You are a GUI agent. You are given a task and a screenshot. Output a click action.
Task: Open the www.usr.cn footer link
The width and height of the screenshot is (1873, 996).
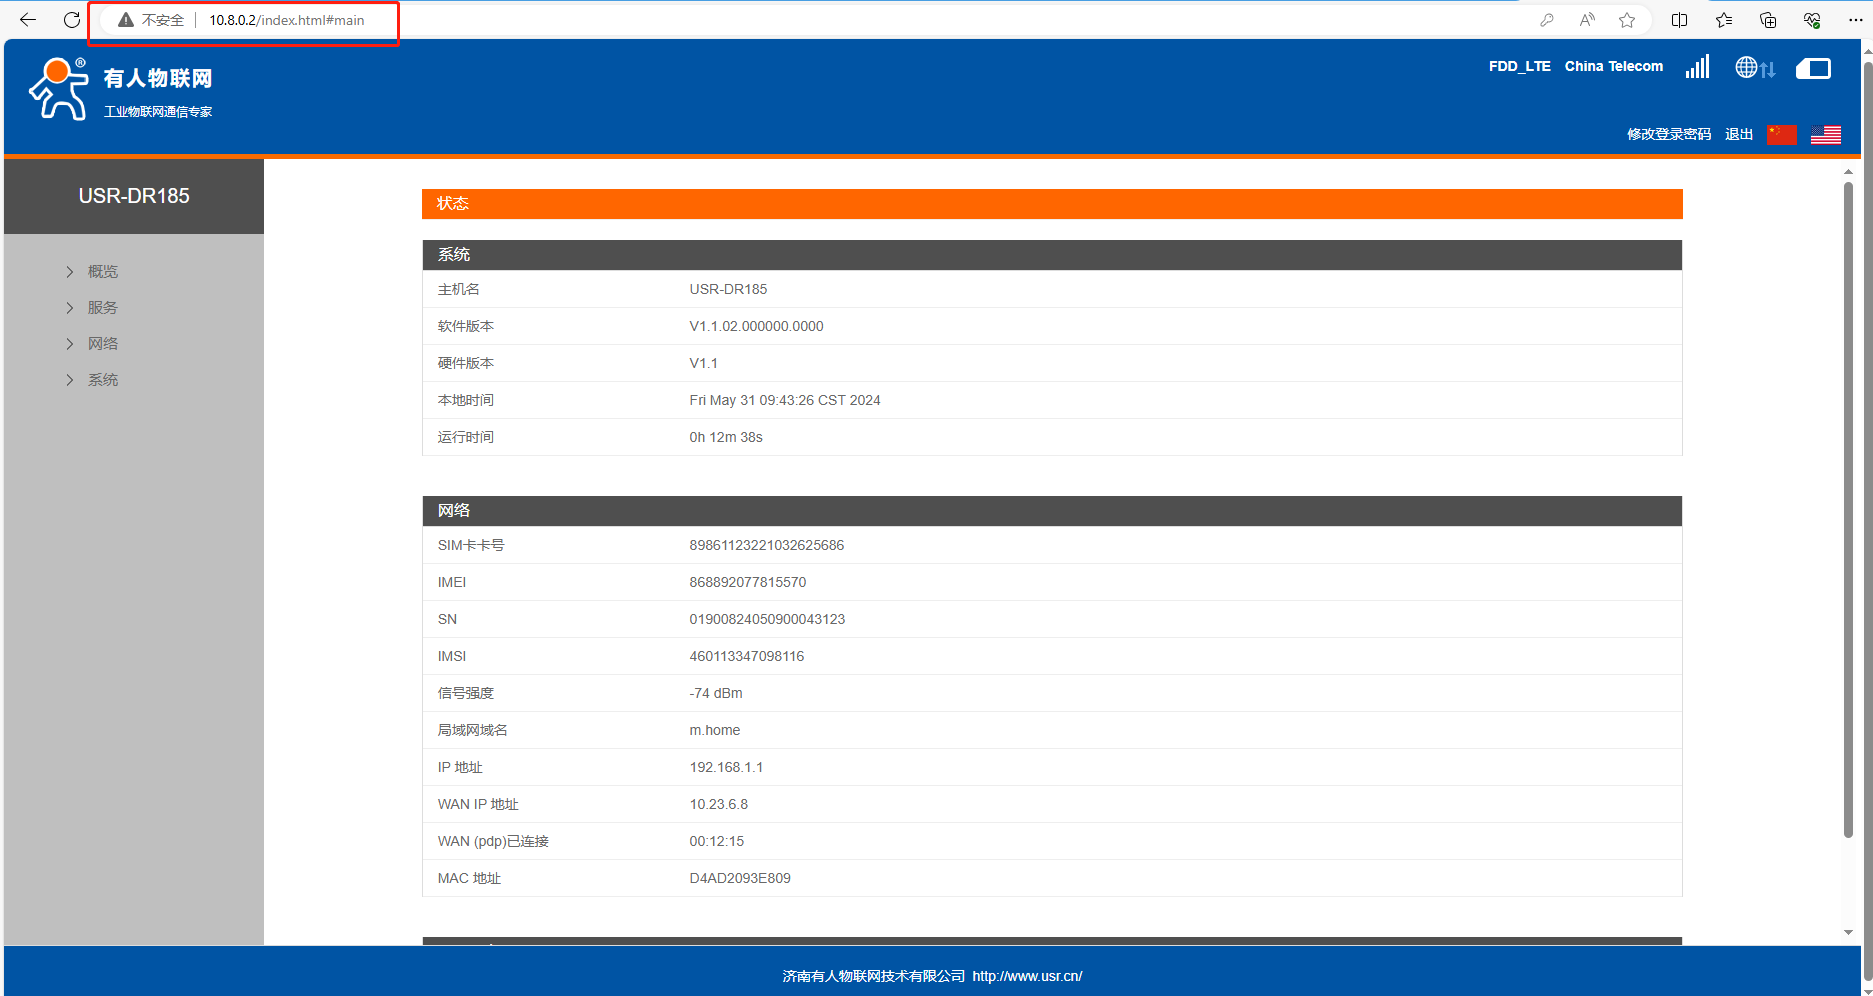[x=1027, y=976]
